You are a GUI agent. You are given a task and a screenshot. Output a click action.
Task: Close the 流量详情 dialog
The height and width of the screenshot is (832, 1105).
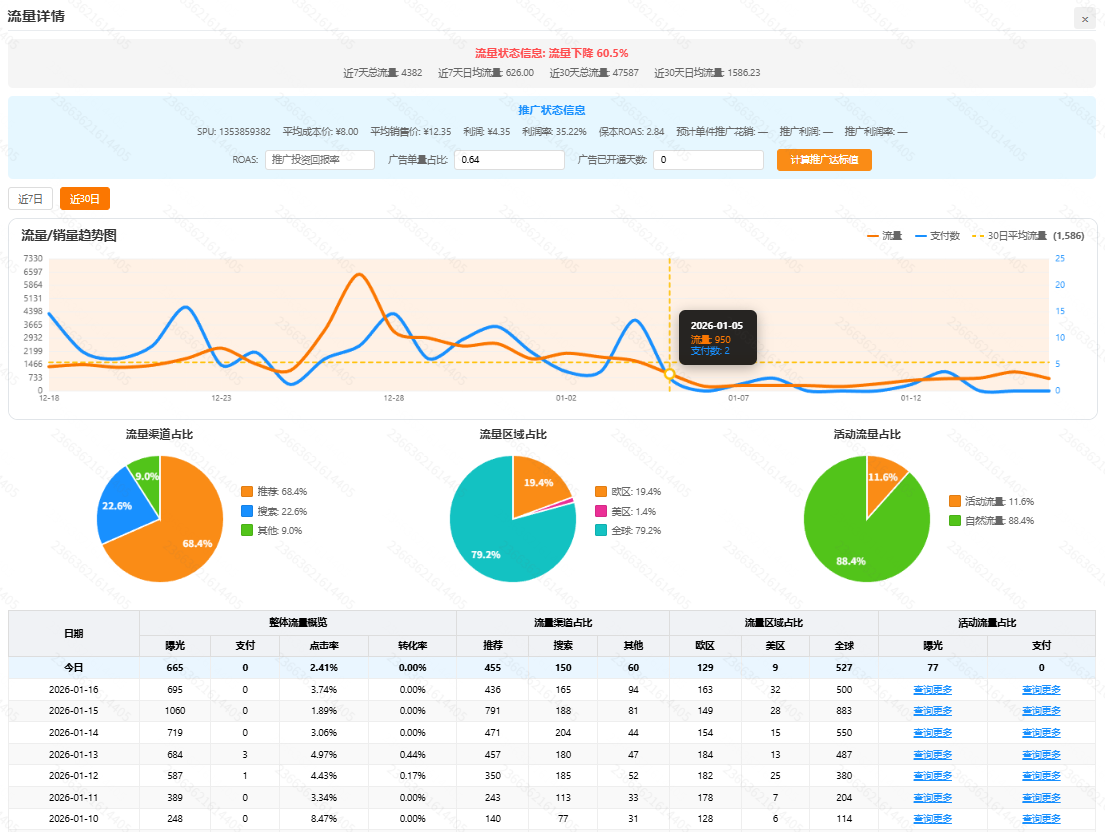point(1084,19)
